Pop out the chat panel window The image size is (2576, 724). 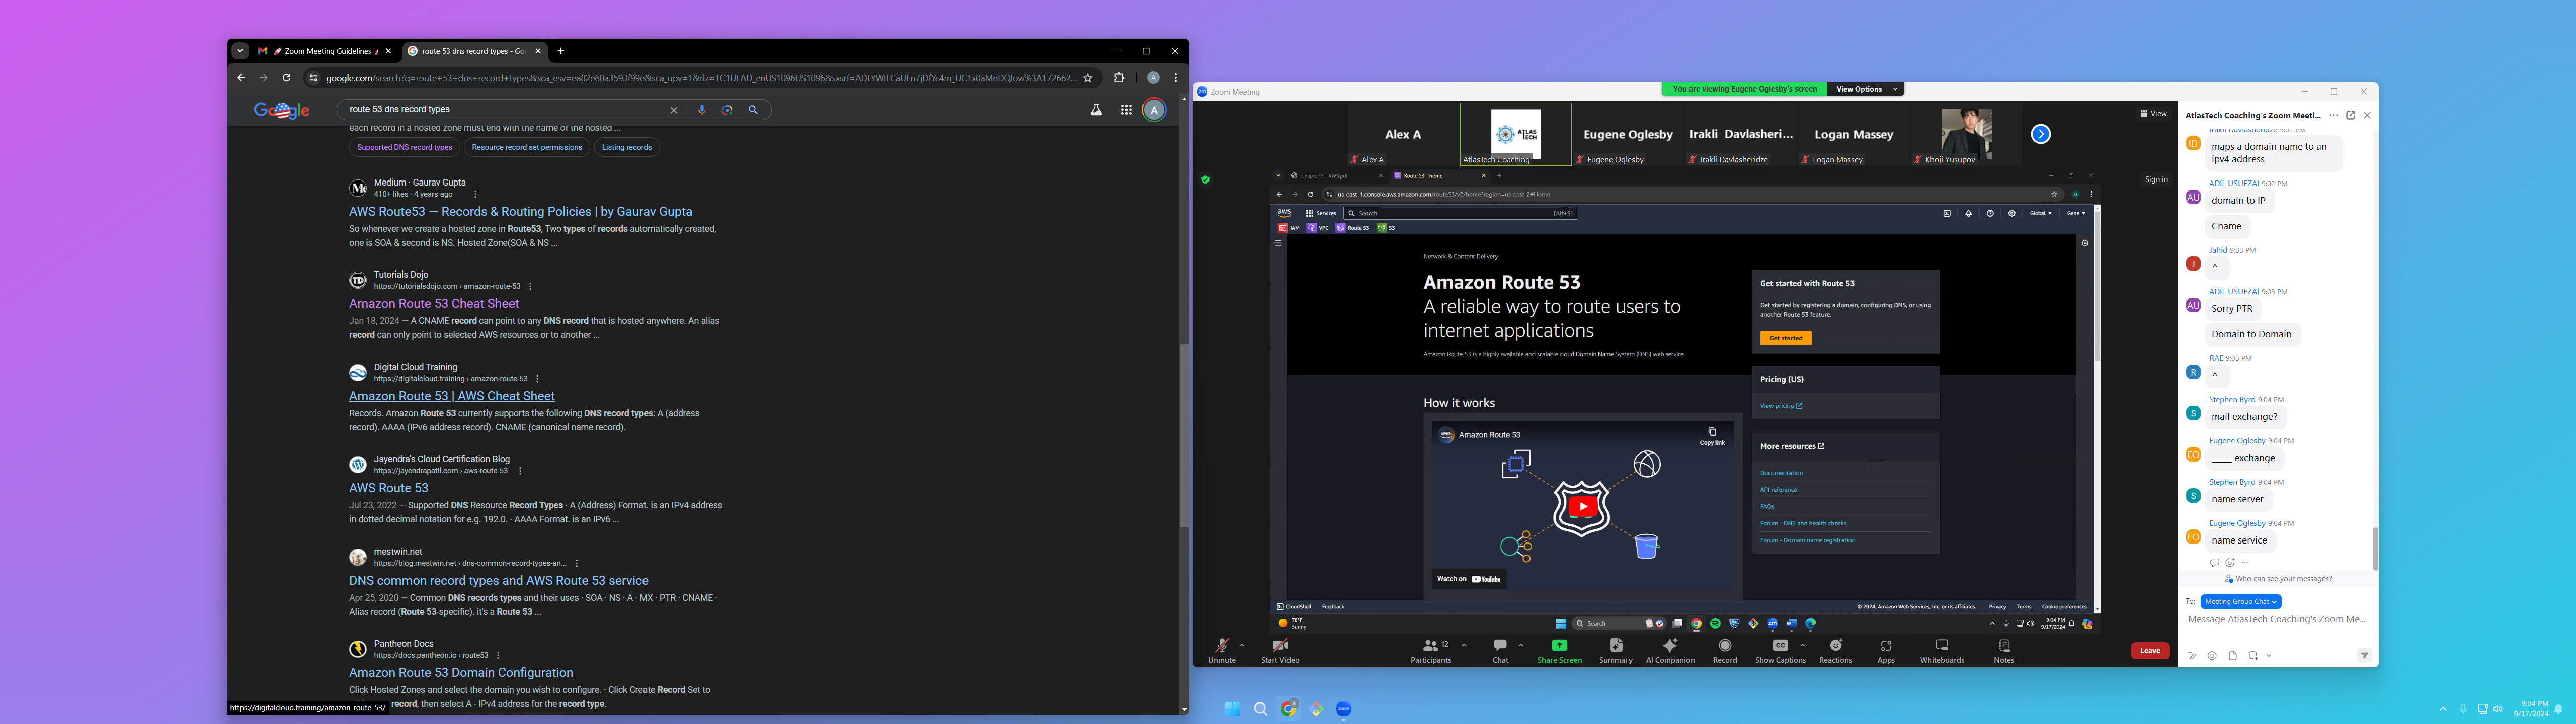(2350, 115)
